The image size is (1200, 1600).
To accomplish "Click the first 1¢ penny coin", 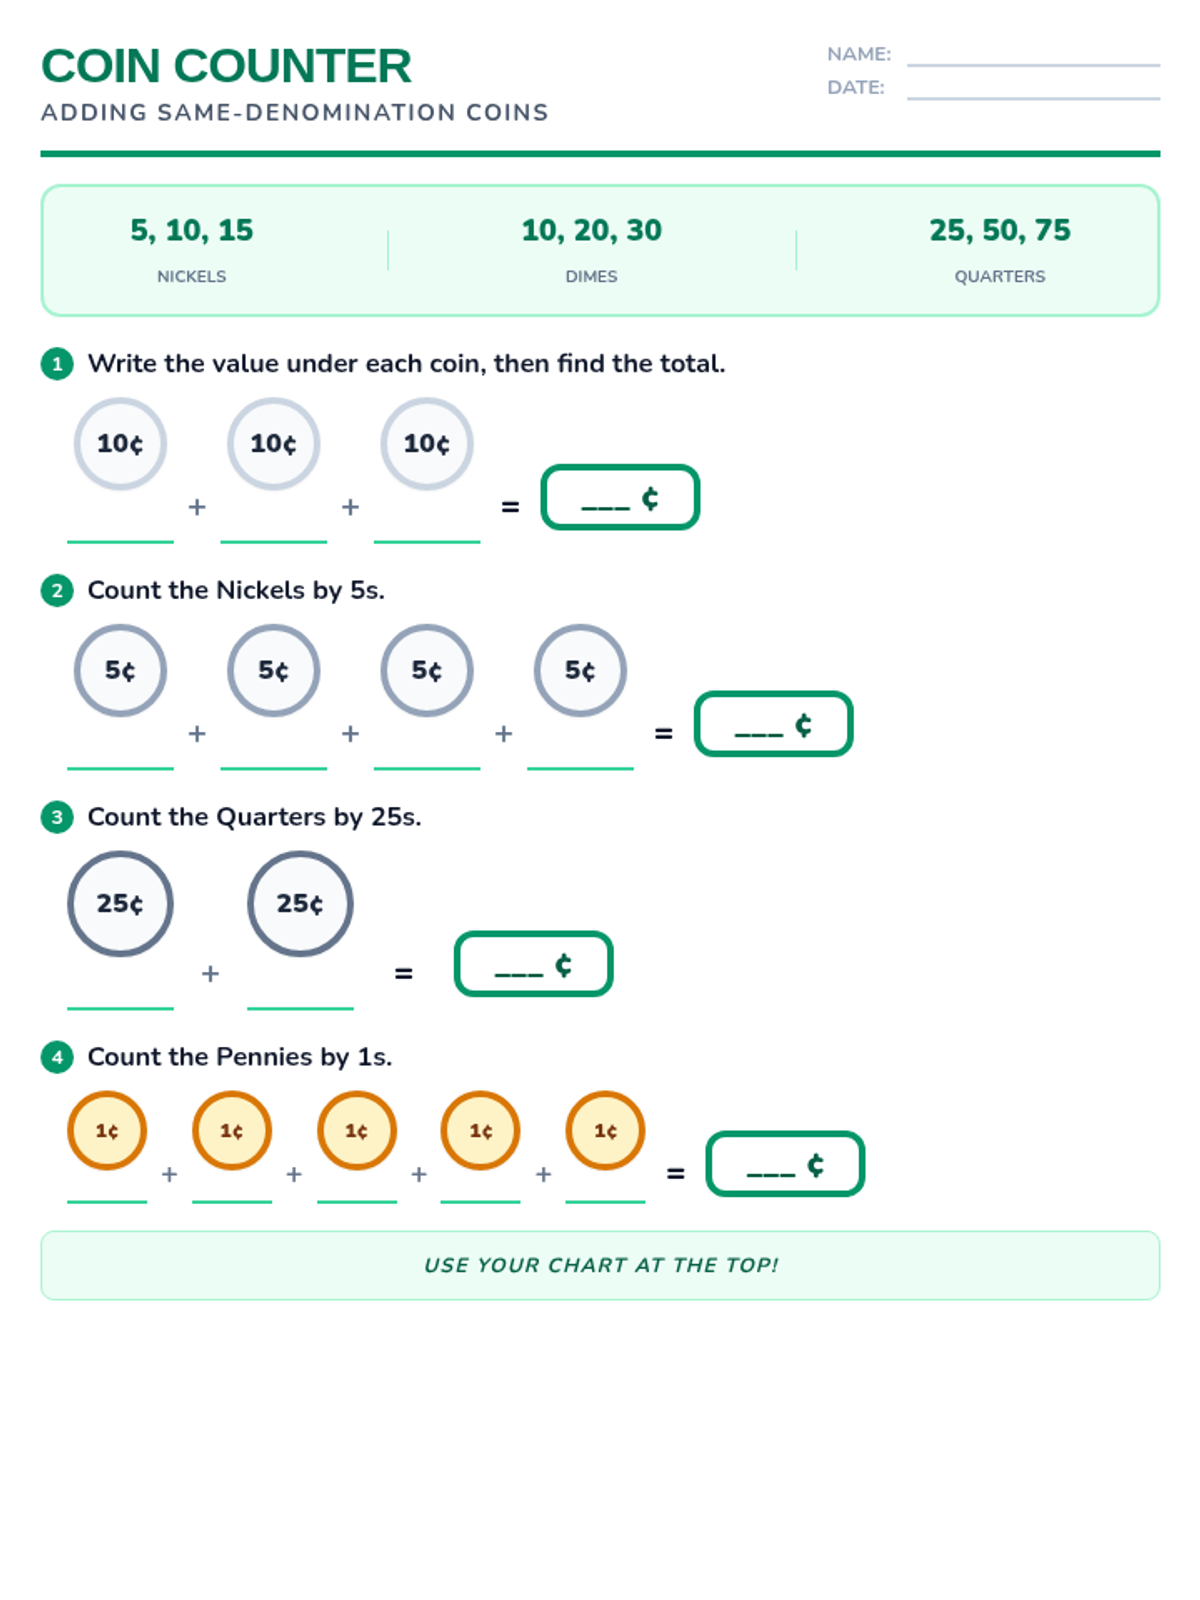I will [107, 1131].
